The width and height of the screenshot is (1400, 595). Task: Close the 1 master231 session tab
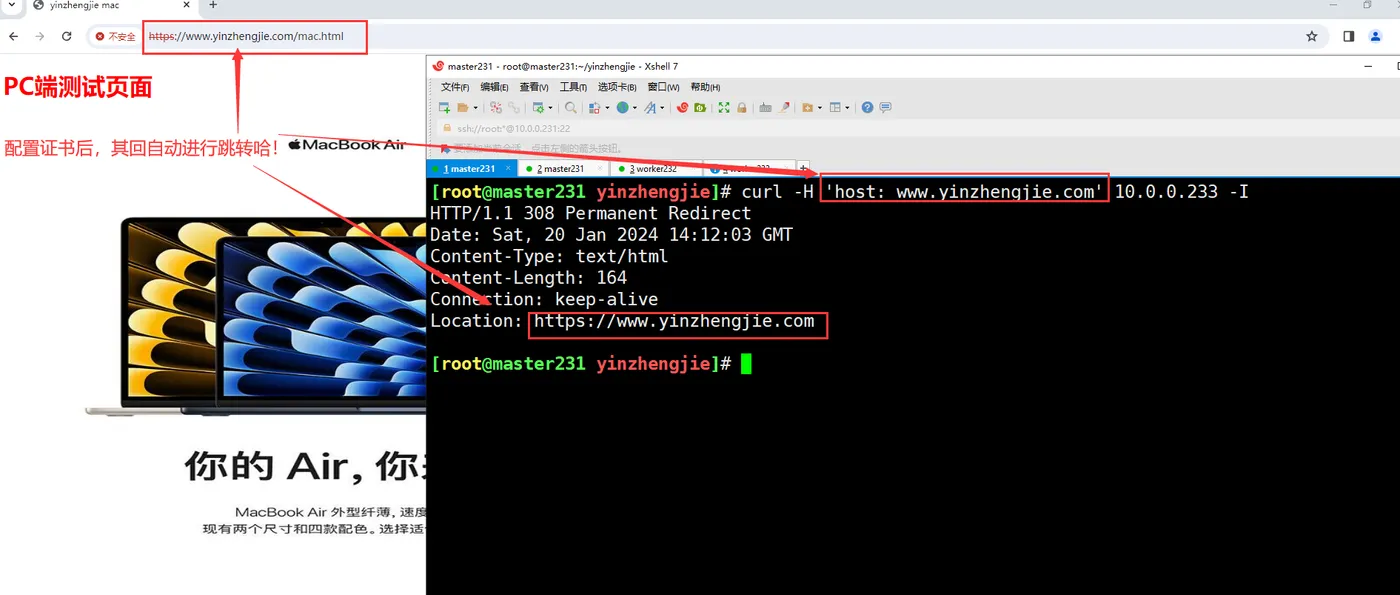[x=508, y=169]
